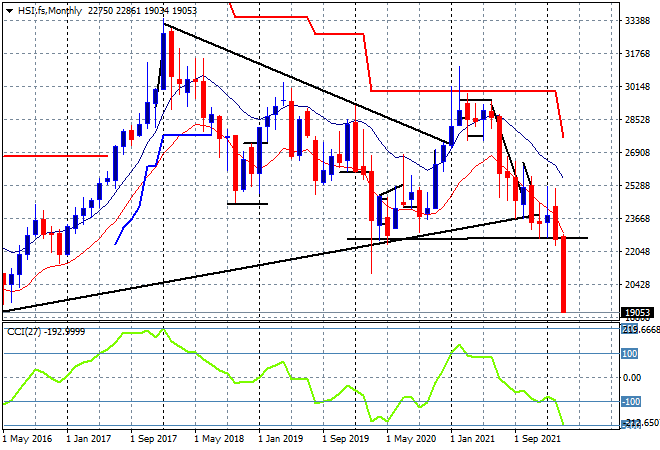The image size is (660, 450).
Task: Click the 22048 price axis label
Action: click(x=638, y=252)
